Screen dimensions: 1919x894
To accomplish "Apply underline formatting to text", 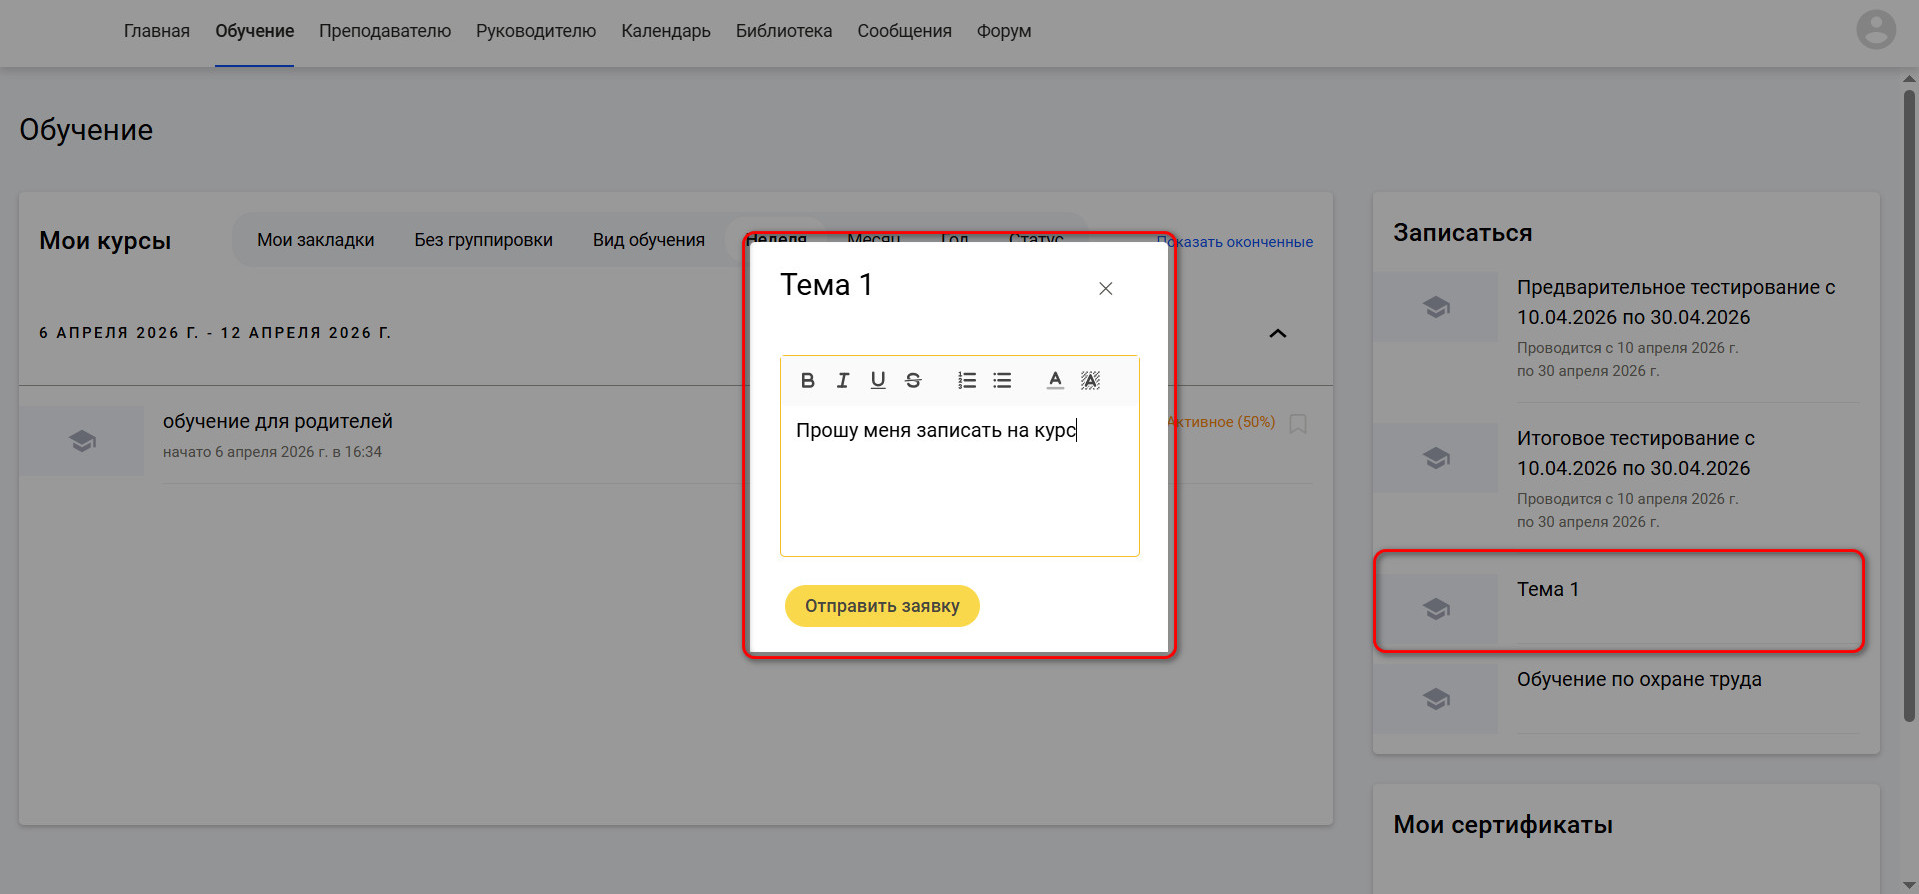I will [878, 380].
